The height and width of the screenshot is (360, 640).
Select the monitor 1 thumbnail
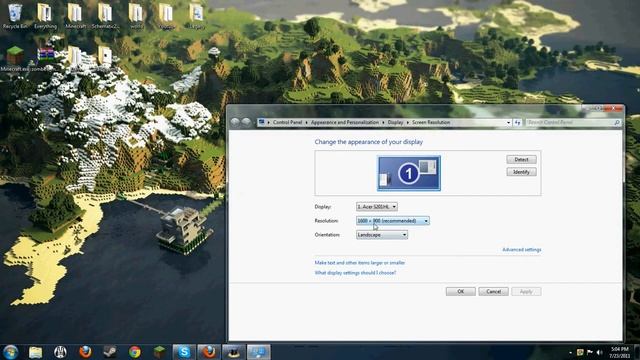409,173
